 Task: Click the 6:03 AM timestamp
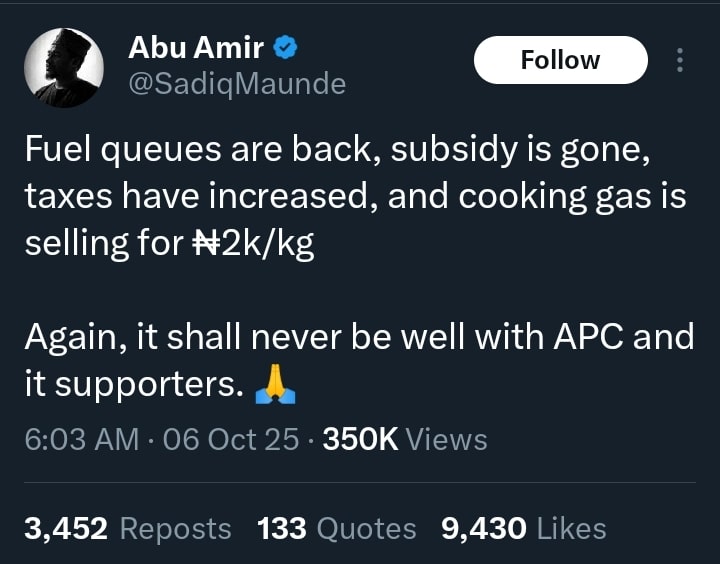[x=81, y=439]
